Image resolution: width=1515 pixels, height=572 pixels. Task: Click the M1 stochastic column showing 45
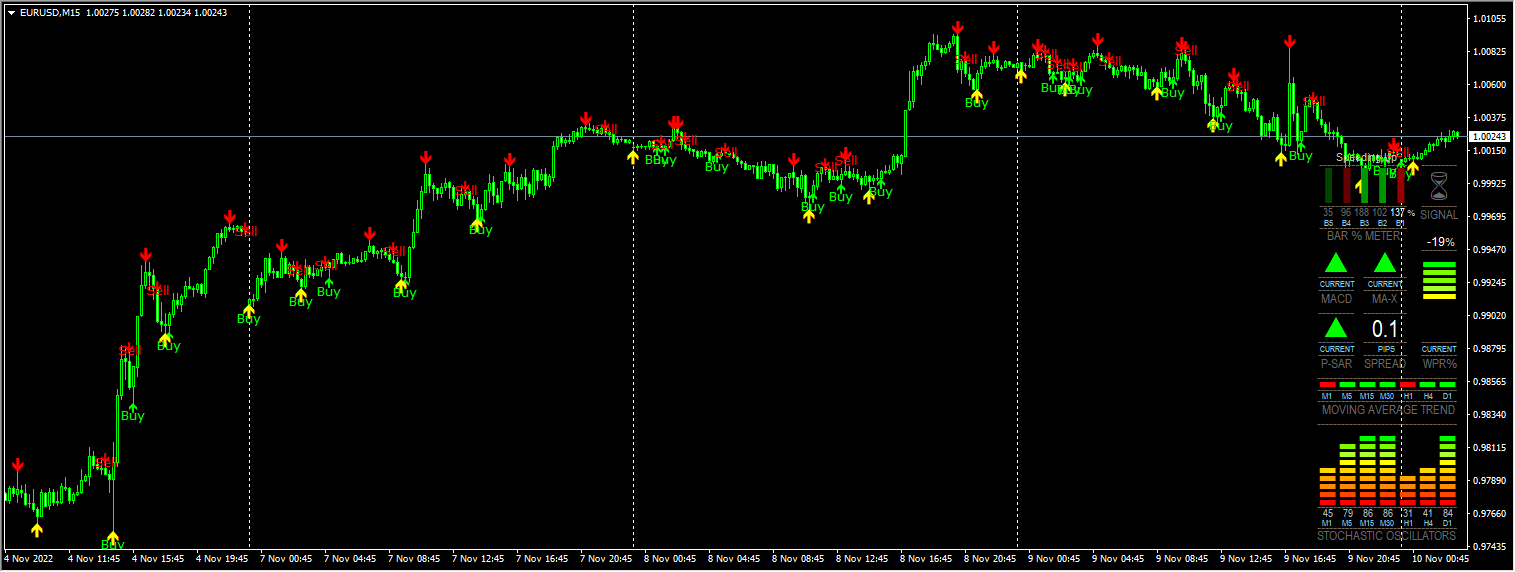click(x=1328, y=487)
